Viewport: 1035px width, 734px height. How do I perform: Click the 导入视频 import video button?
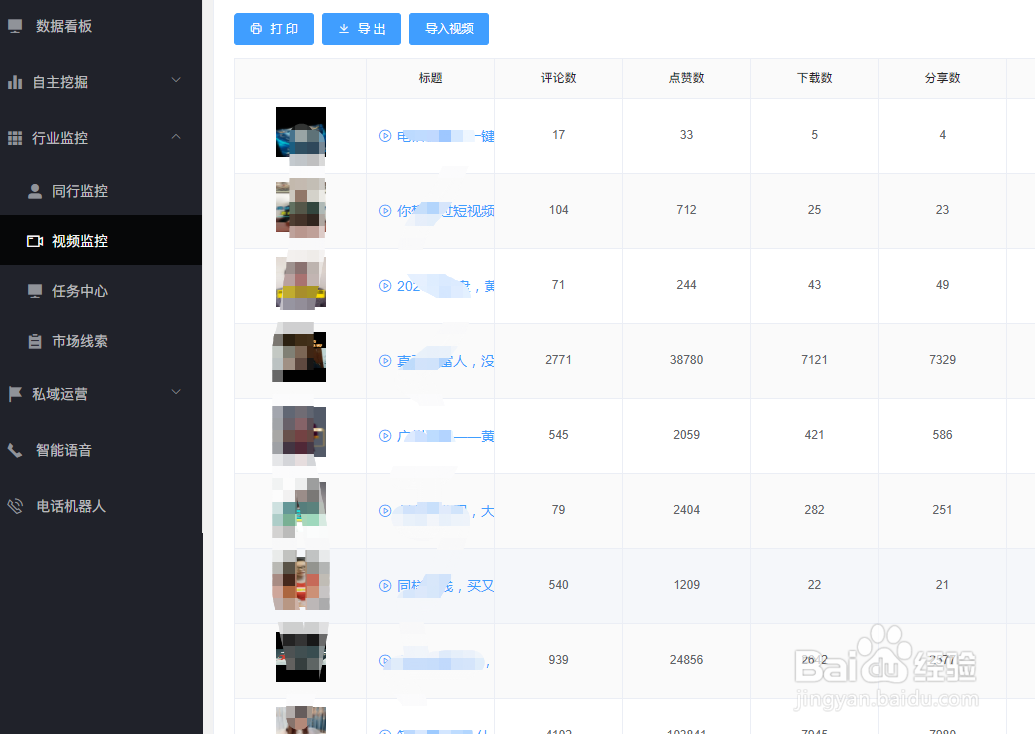click(449, 29)
